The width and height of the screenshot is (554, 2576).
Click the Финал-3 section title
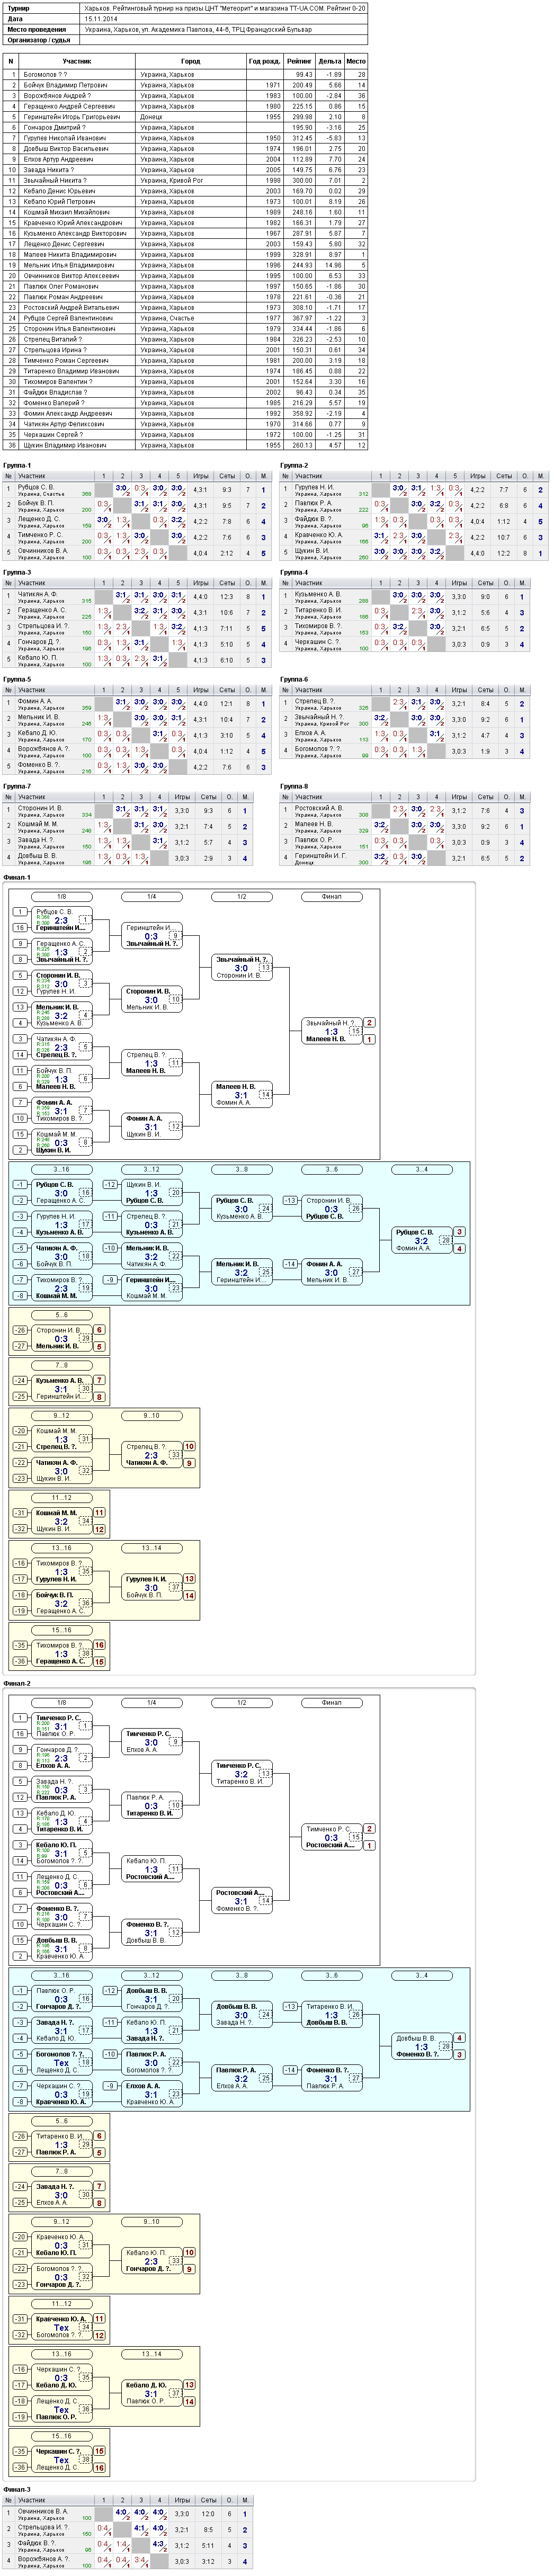click(x=17, y=2489)
